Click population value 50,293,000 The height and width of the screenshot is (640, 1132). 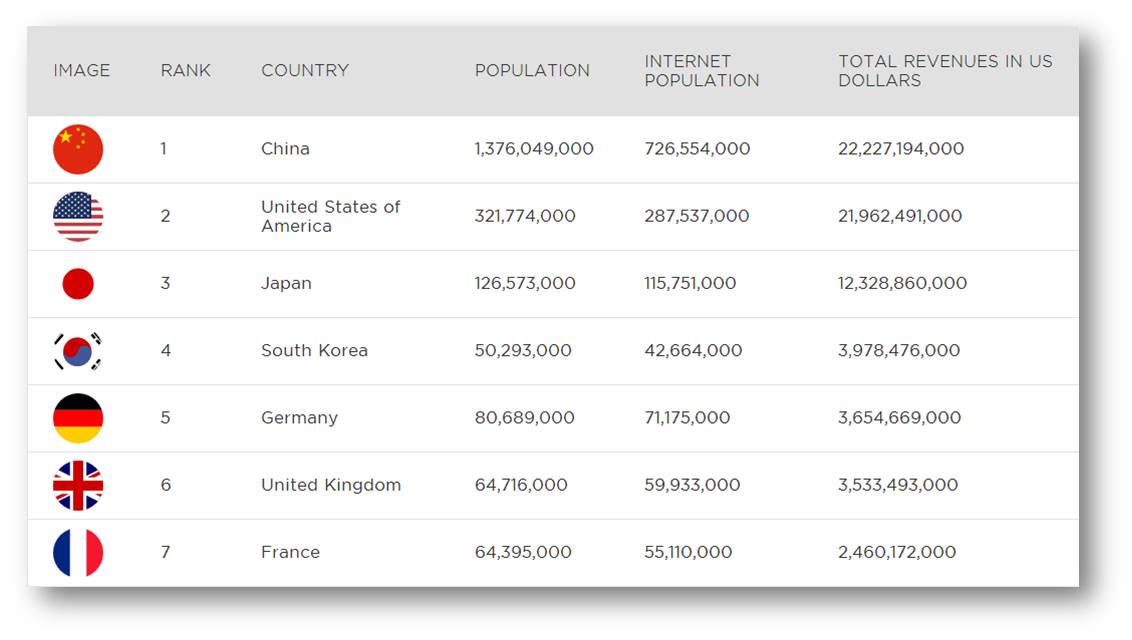[523, 351]
